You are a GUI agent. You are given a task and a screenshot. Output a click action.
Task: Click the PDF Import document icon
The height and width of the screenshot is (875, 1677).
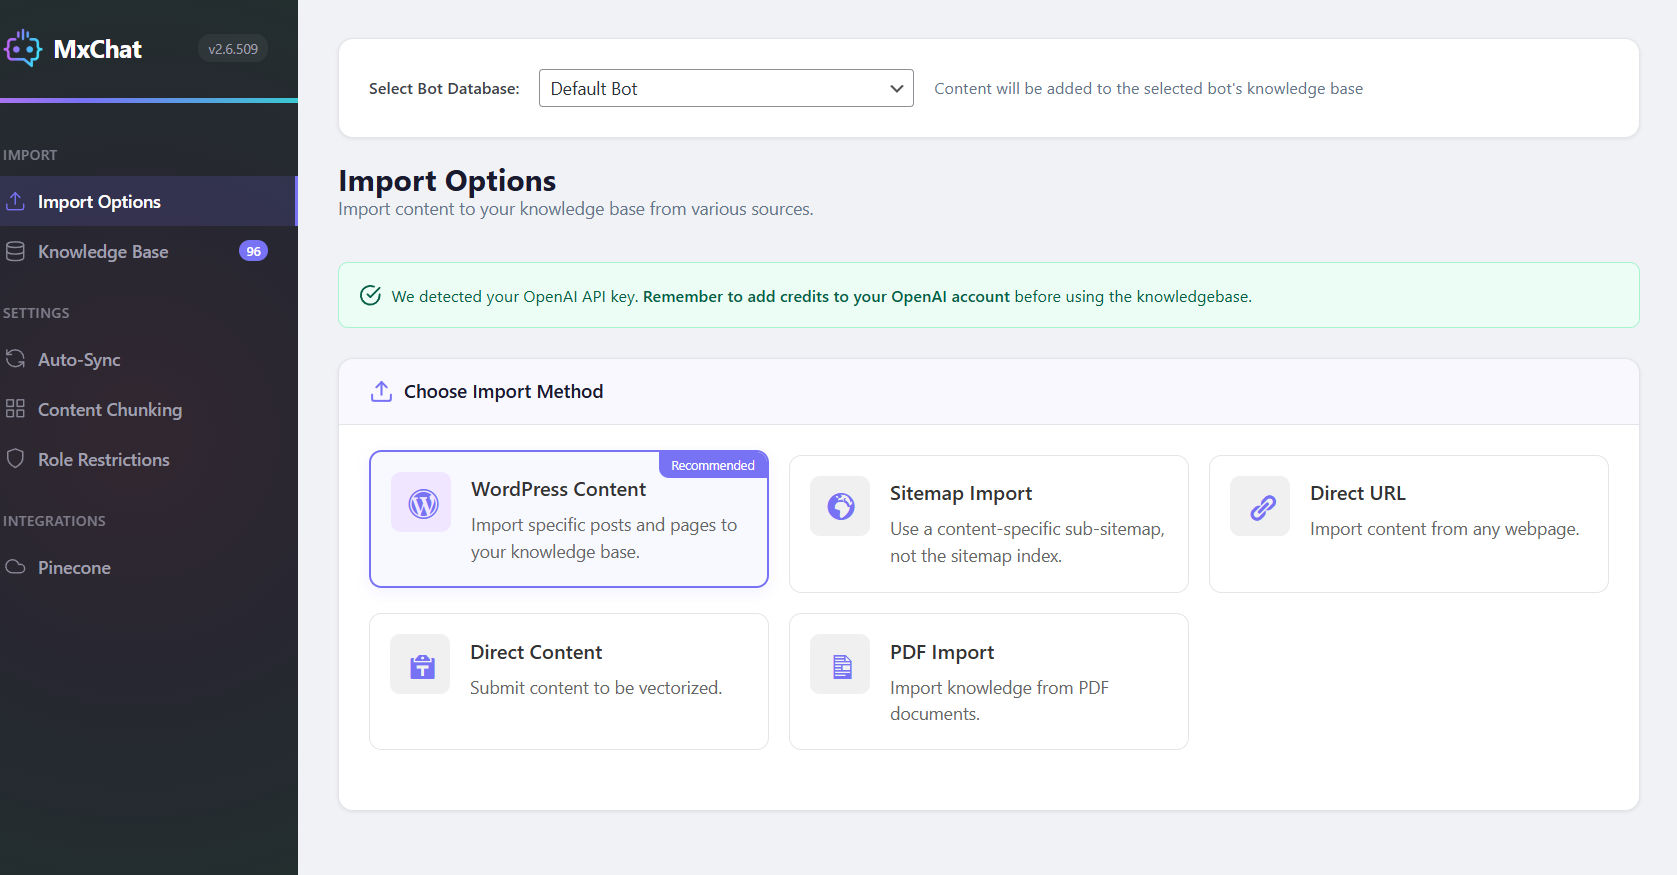[x=842, y=666]
